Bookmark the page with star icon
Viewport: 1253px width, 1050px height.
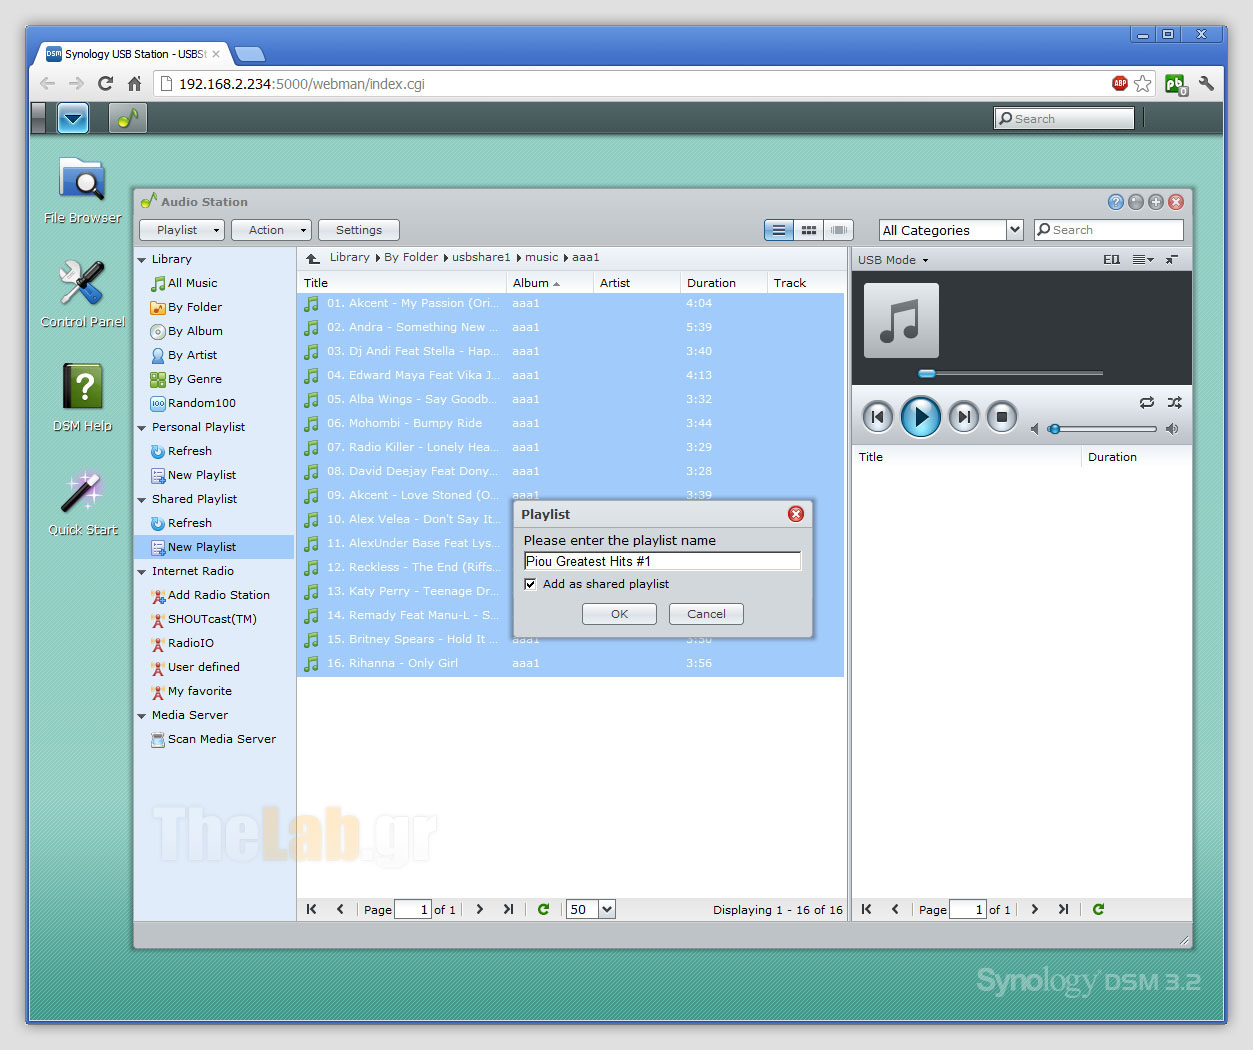click(1142, 84)
